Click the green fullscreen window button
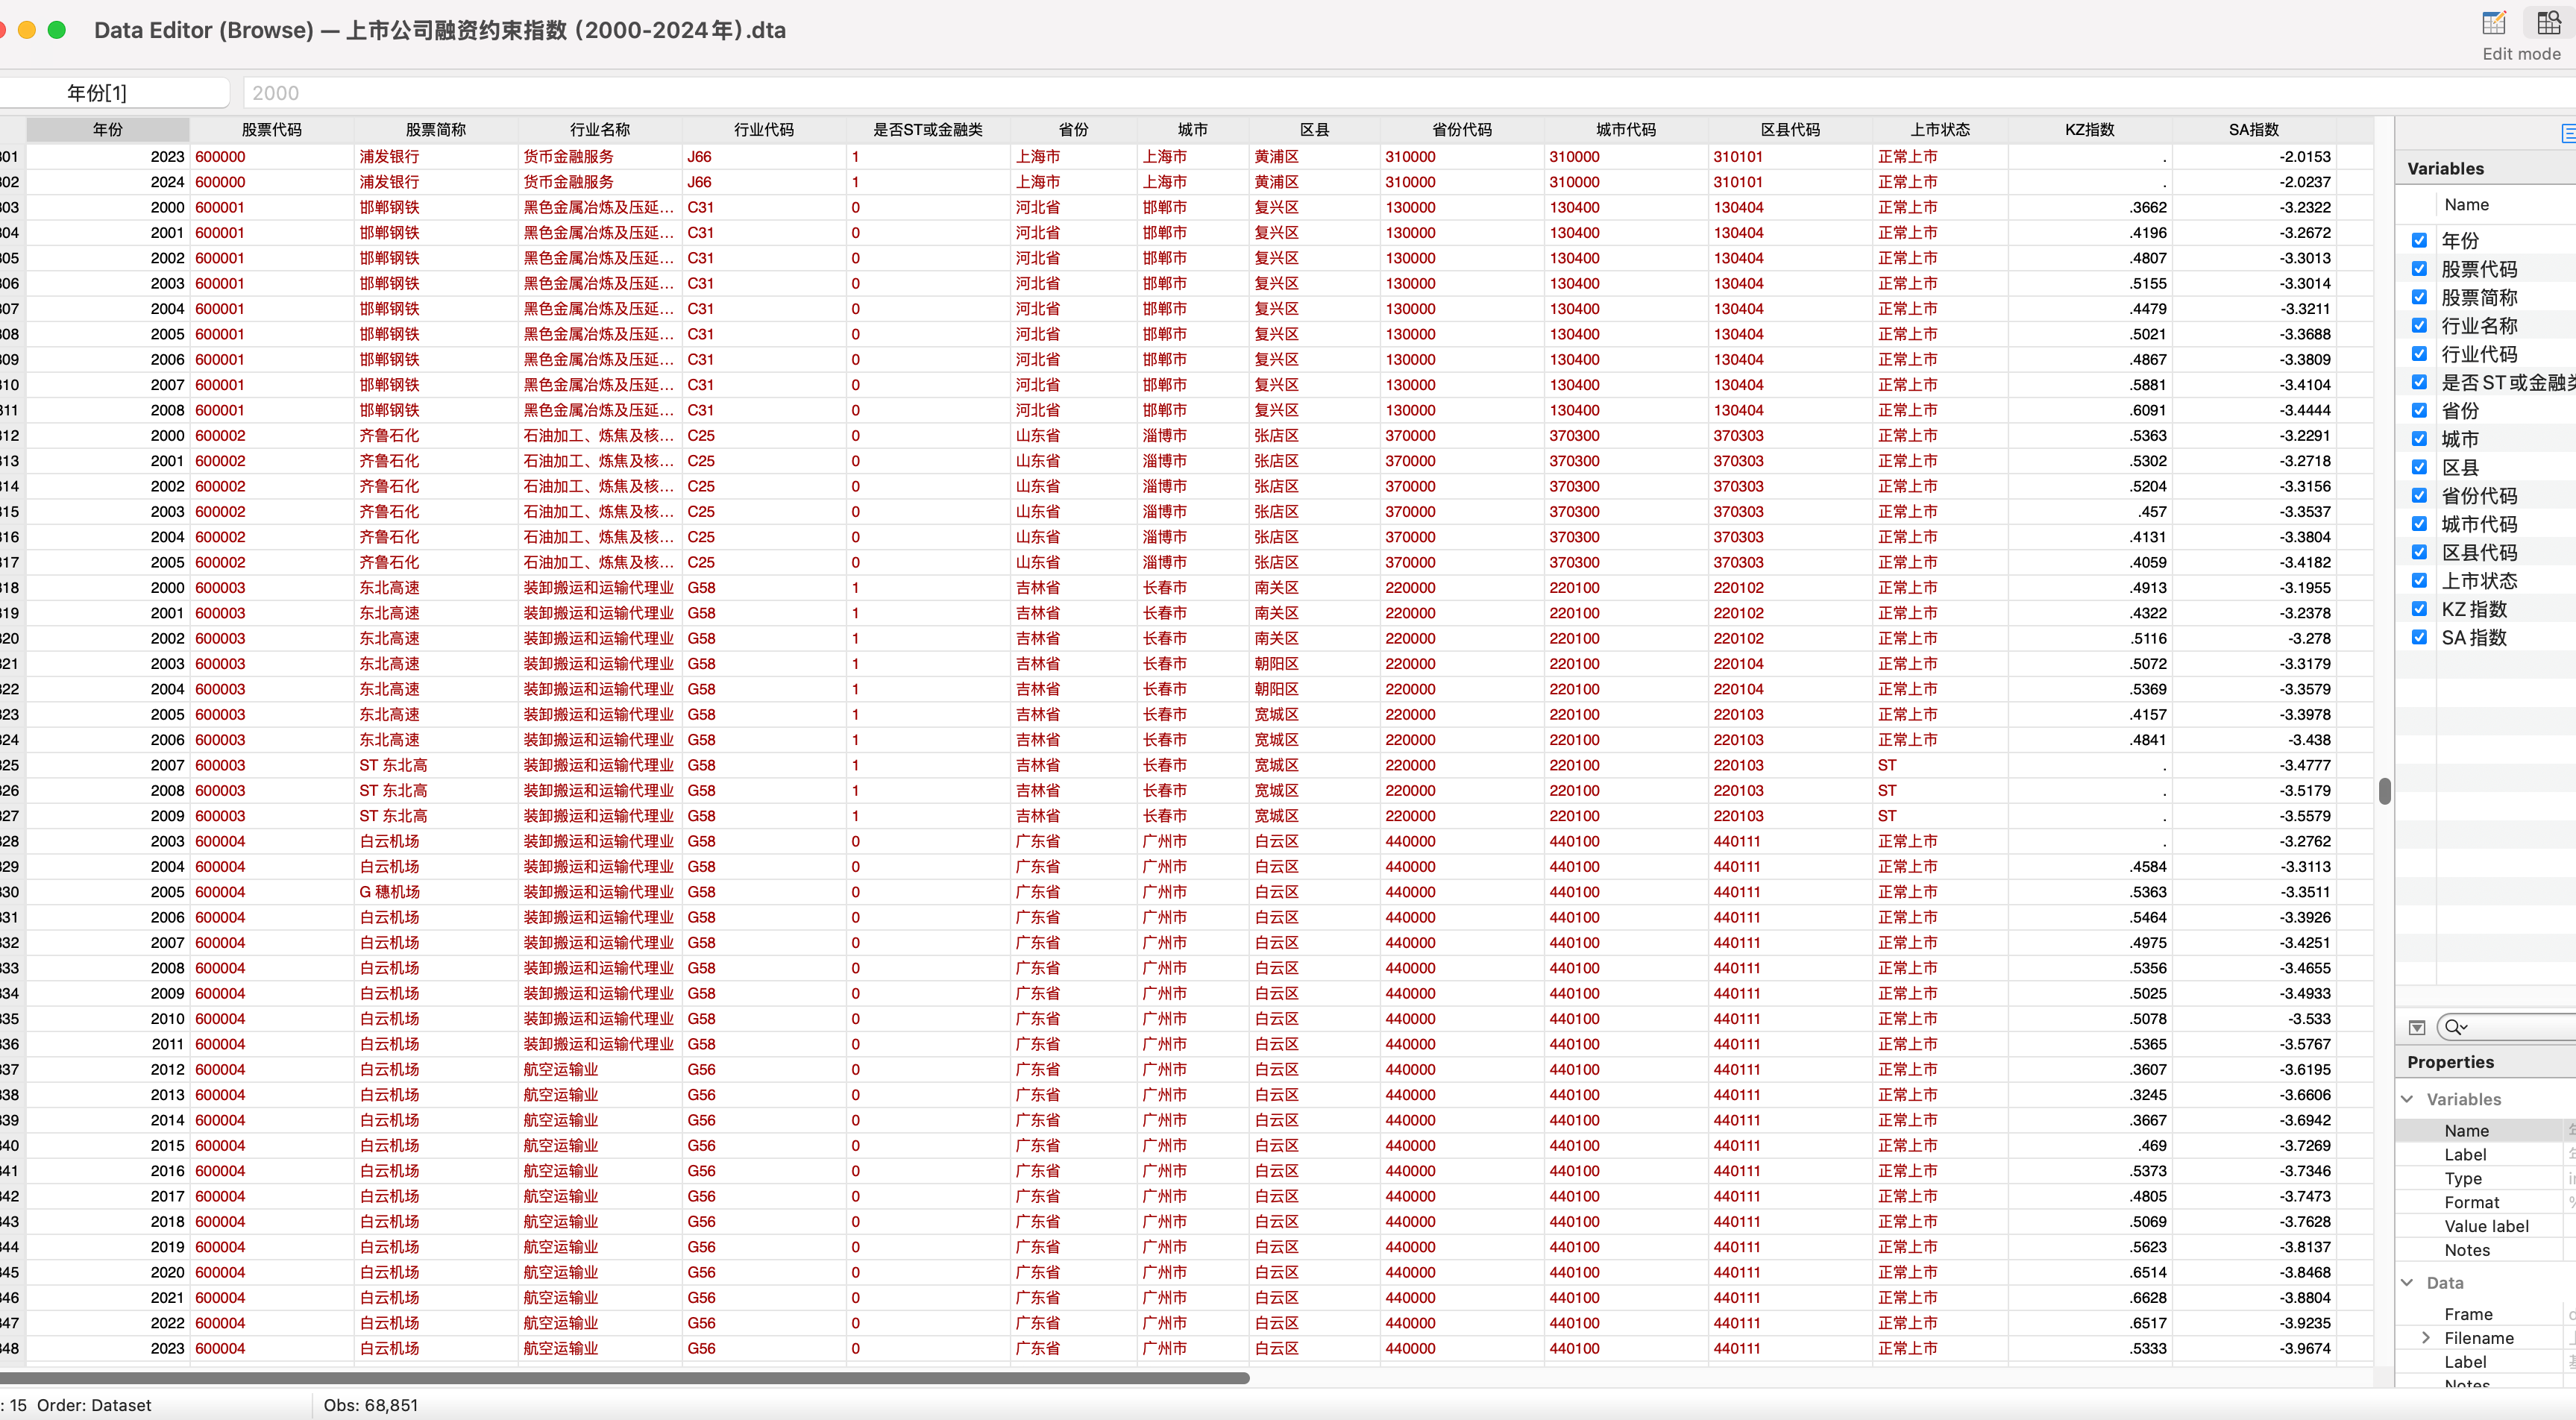Viewport: 2576px width, 1420px height. click(x=57, y=30)
